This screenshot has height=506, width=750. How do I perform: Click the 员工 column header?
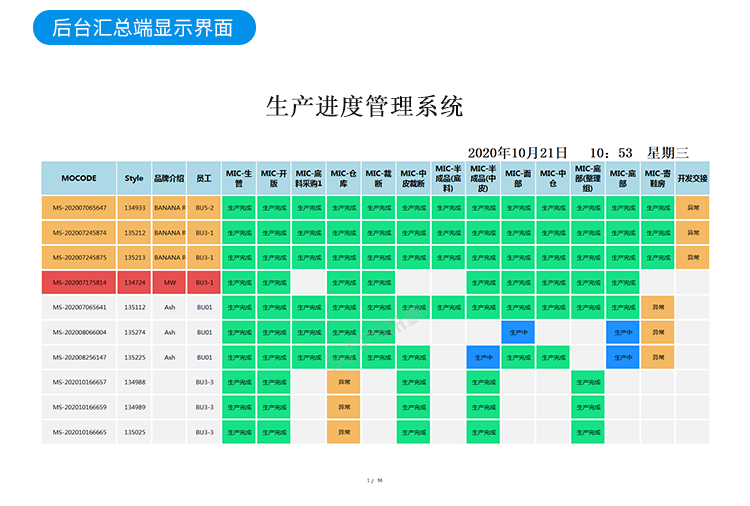(x=204, y=178)
